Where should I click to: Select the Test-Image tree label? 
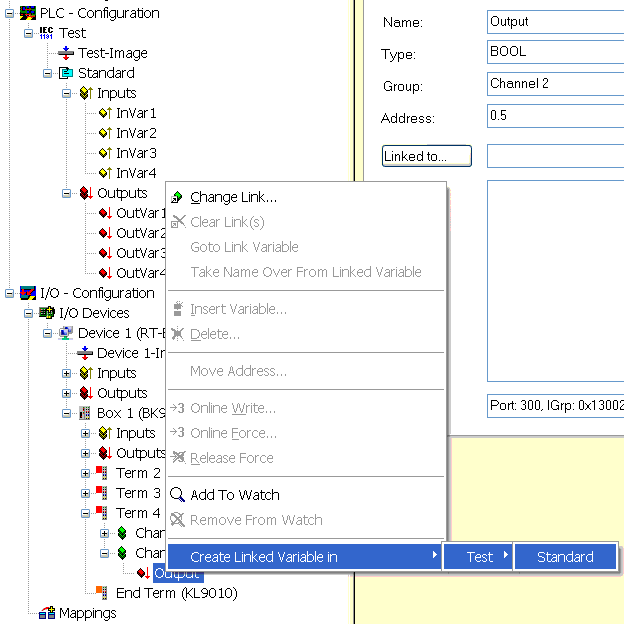113,53
